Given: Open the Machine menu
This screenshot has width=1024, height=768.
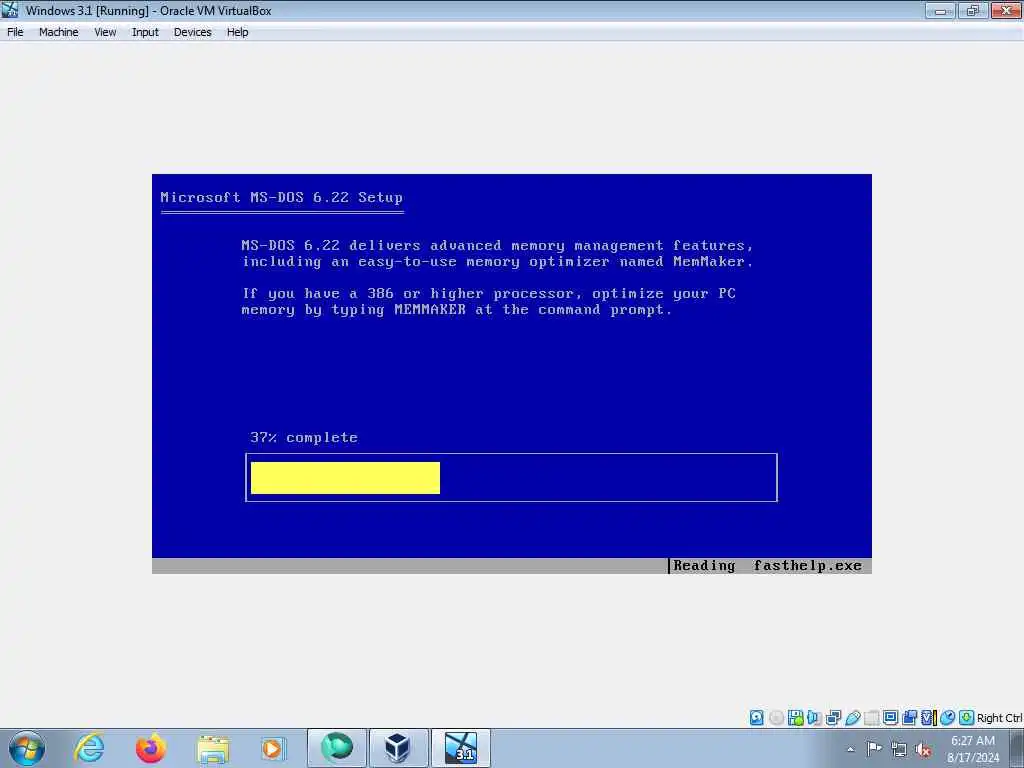Looking at the screenshot, I should point(59,32).
